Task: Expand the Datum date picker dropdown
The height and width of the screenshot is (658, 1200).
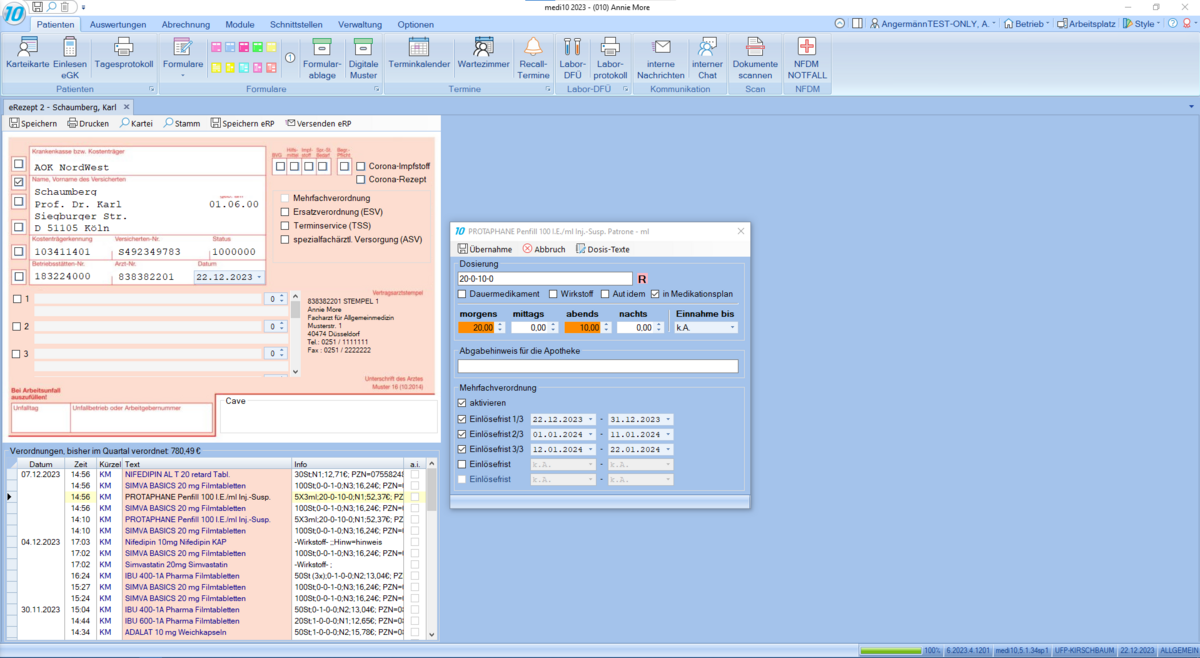Action: 260,277
